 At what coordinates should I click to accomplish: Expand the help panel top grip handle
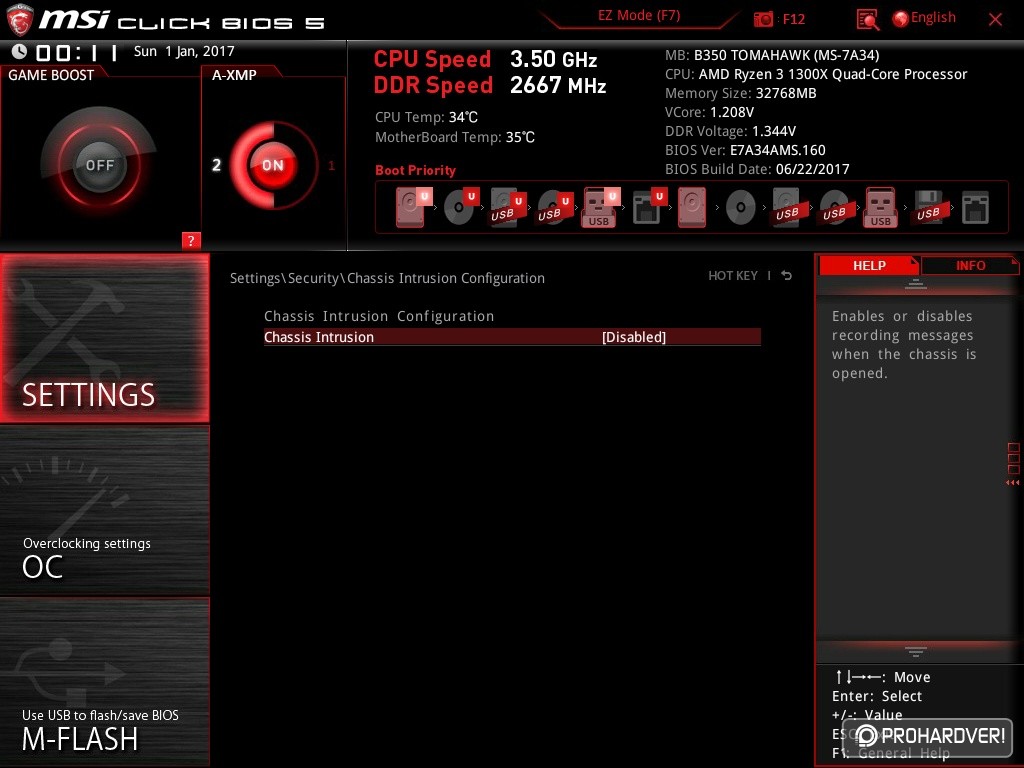(916, 283)
